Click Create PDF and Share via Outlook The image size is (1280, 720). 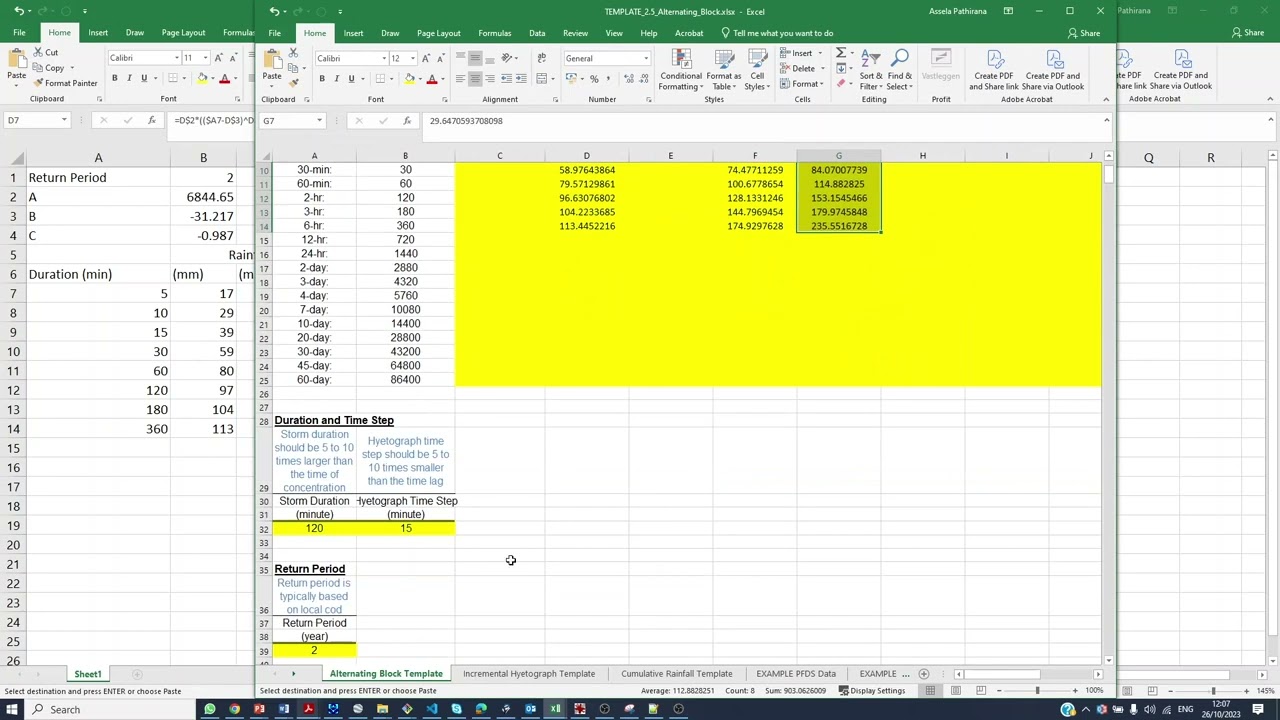click(x=1052, y=69)
